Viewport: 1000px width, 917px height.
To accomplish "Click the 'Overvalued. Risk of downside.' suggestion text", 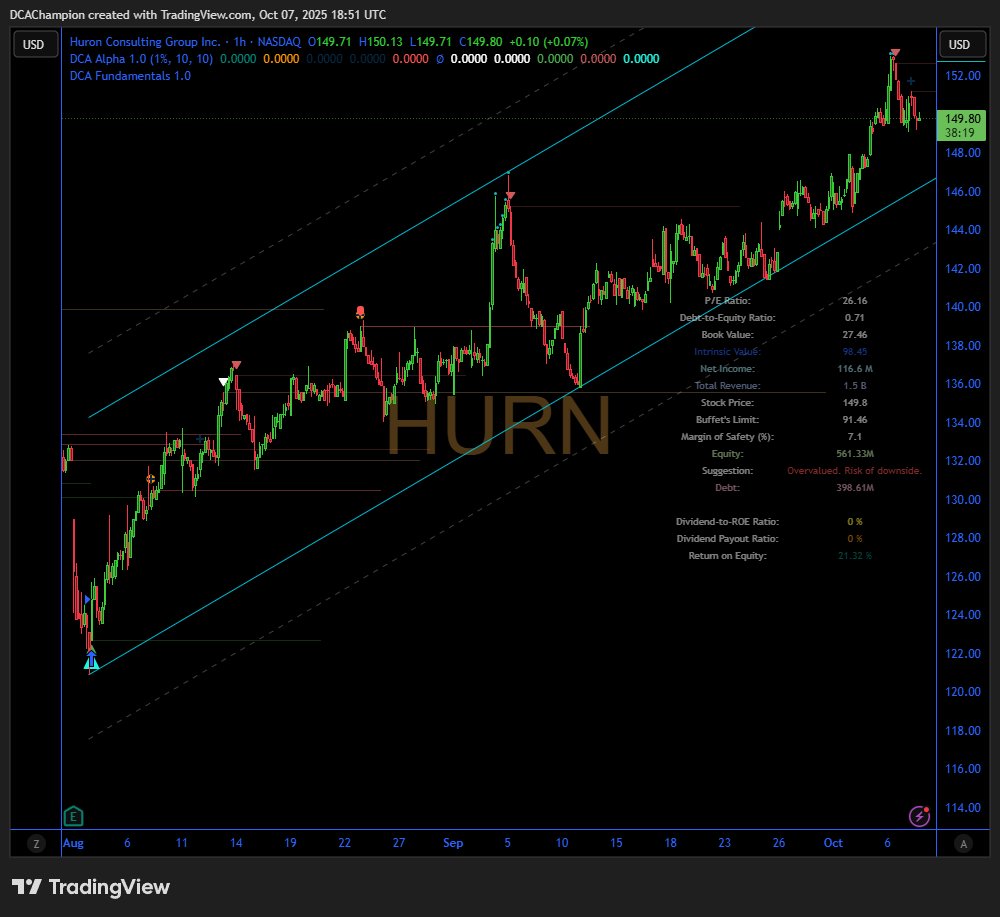I will [855, 471].
